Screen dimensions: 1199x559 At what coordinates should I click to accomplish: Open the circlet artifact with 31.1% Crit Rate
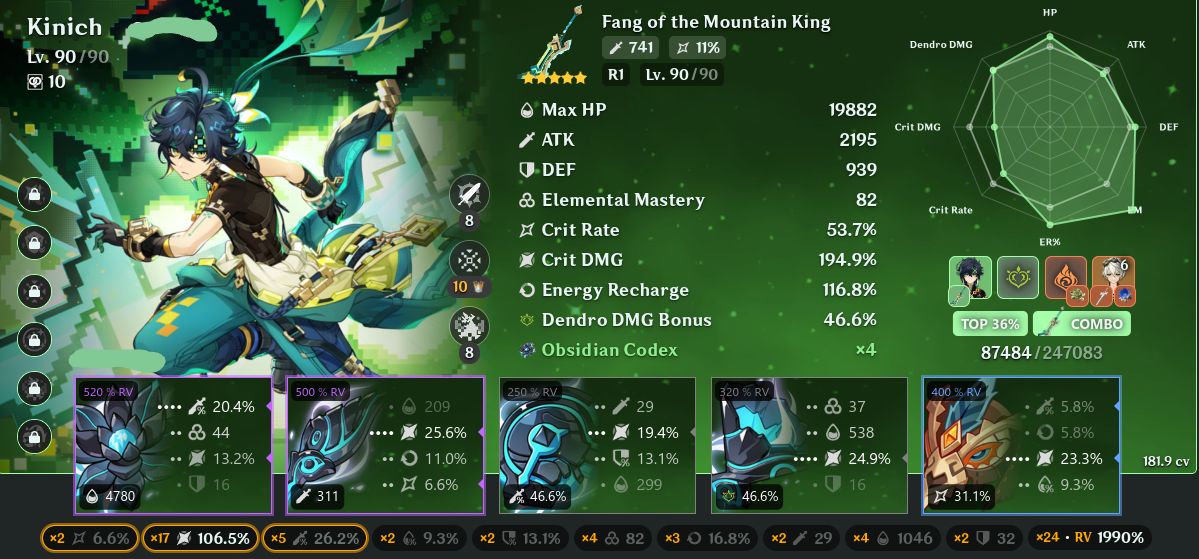(x=1022, y=445)
